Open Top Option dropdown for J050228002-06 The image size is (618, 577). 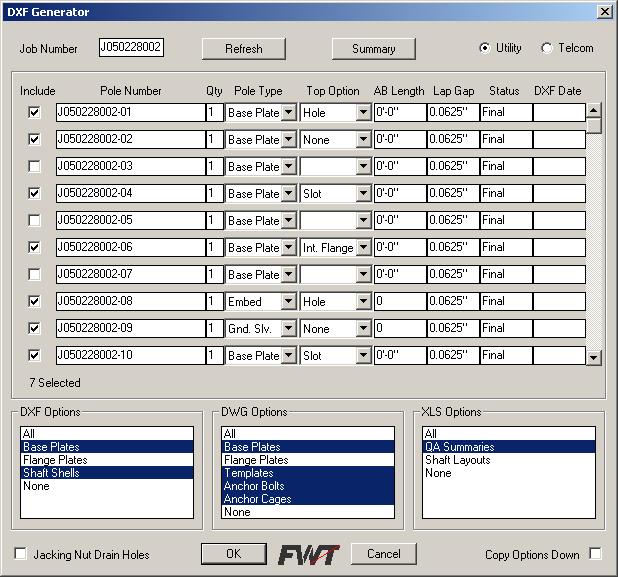[x=363, y=247]
